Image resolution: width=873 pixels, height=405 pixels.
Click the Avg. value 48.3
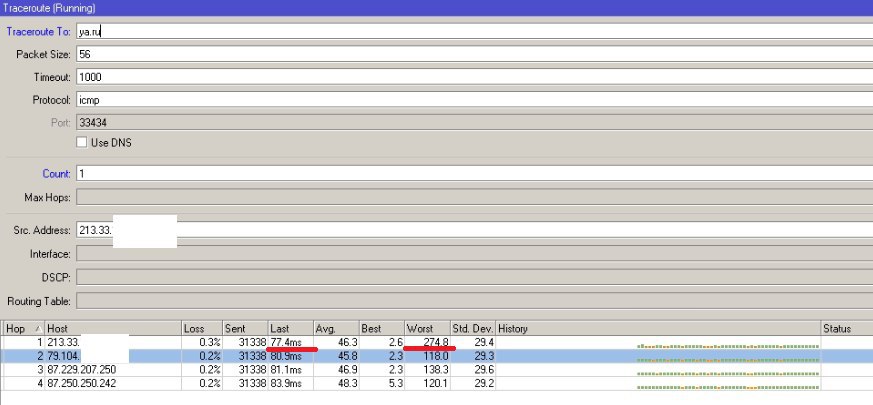tap(348, 383)
